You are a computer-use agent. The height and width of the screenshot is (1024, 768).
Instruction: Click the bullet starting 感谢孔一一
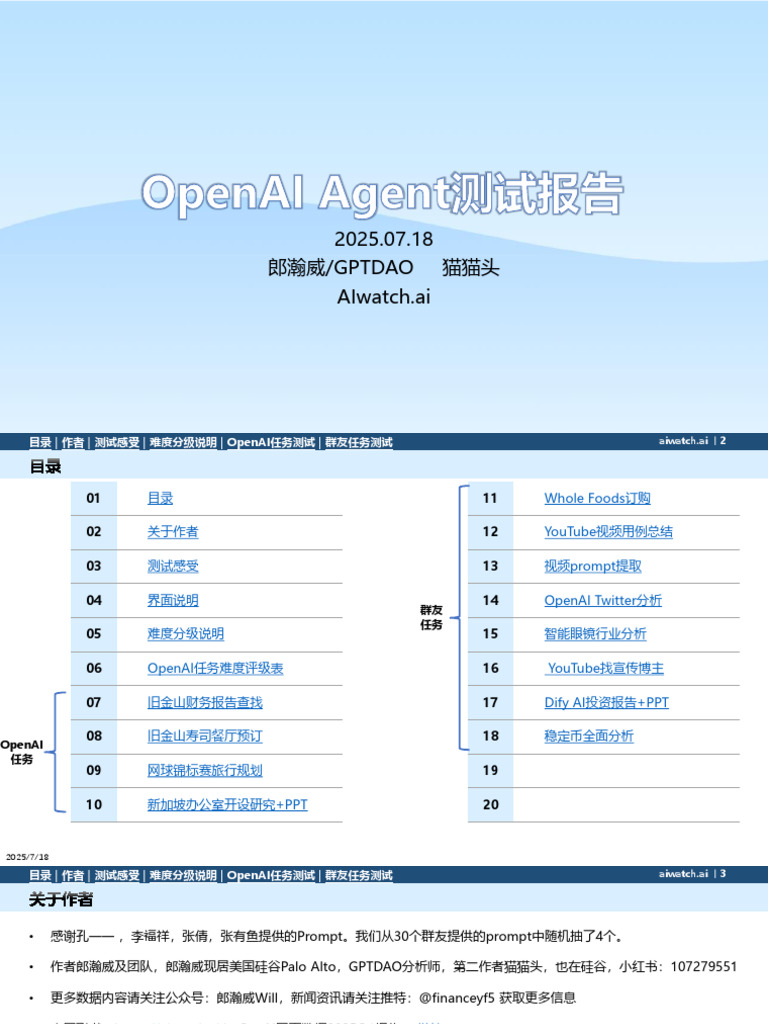[336, 936]
